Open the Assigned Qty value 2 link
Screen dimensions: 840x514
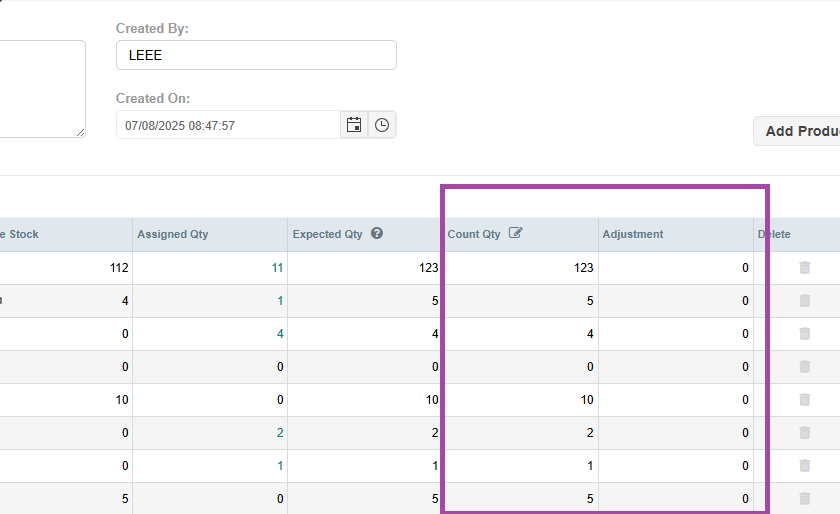point(280,433)
